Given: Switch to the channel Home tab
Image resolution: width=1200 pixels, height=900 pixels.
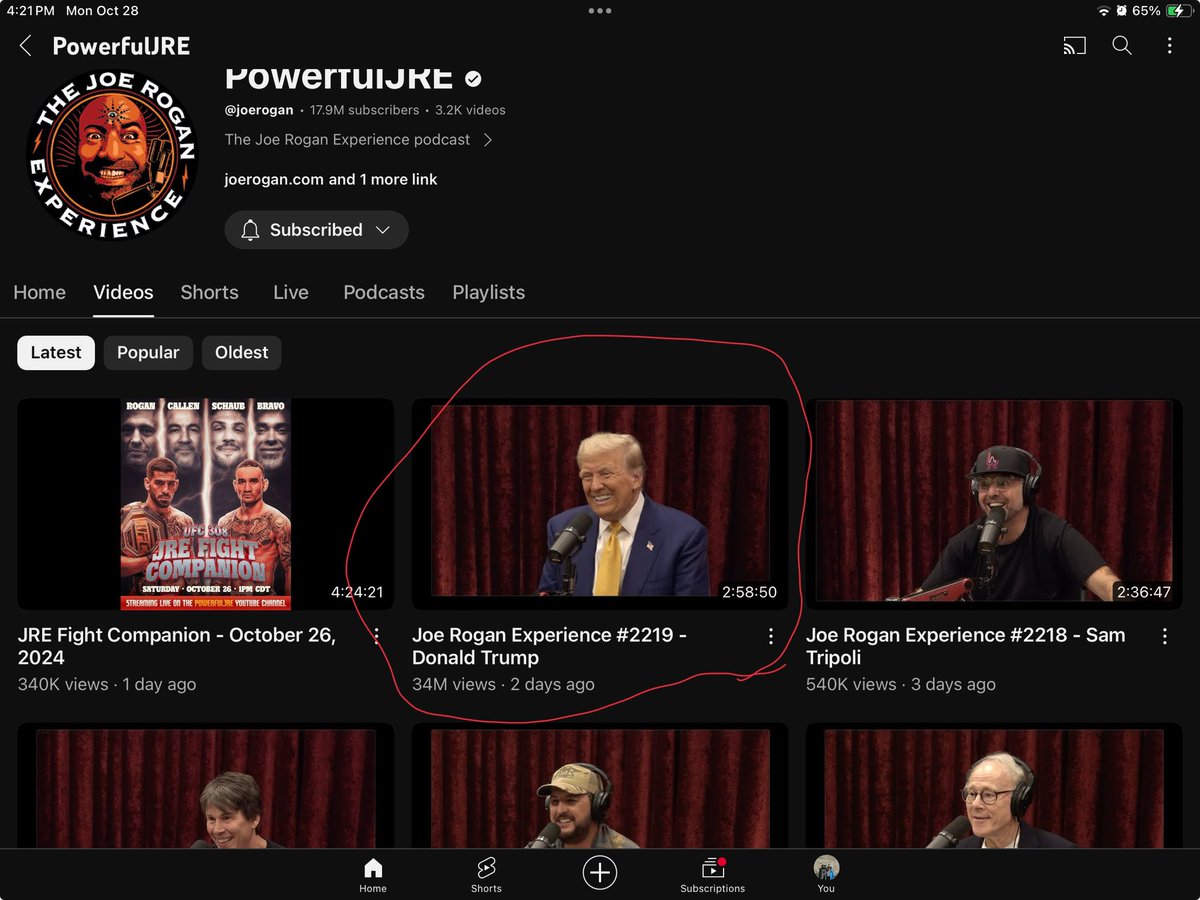Looking at the screenshot, I should [x=39, y=293].
